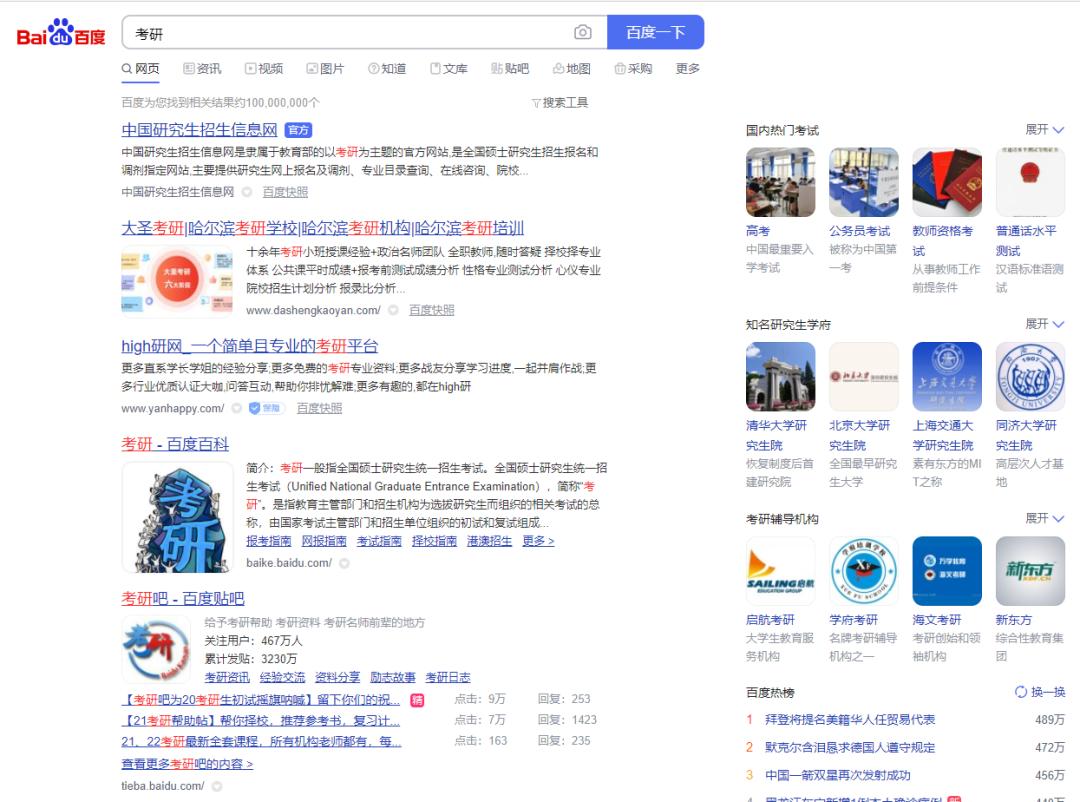
Task: Switch to the 视频 search tab
Action: 264,68
